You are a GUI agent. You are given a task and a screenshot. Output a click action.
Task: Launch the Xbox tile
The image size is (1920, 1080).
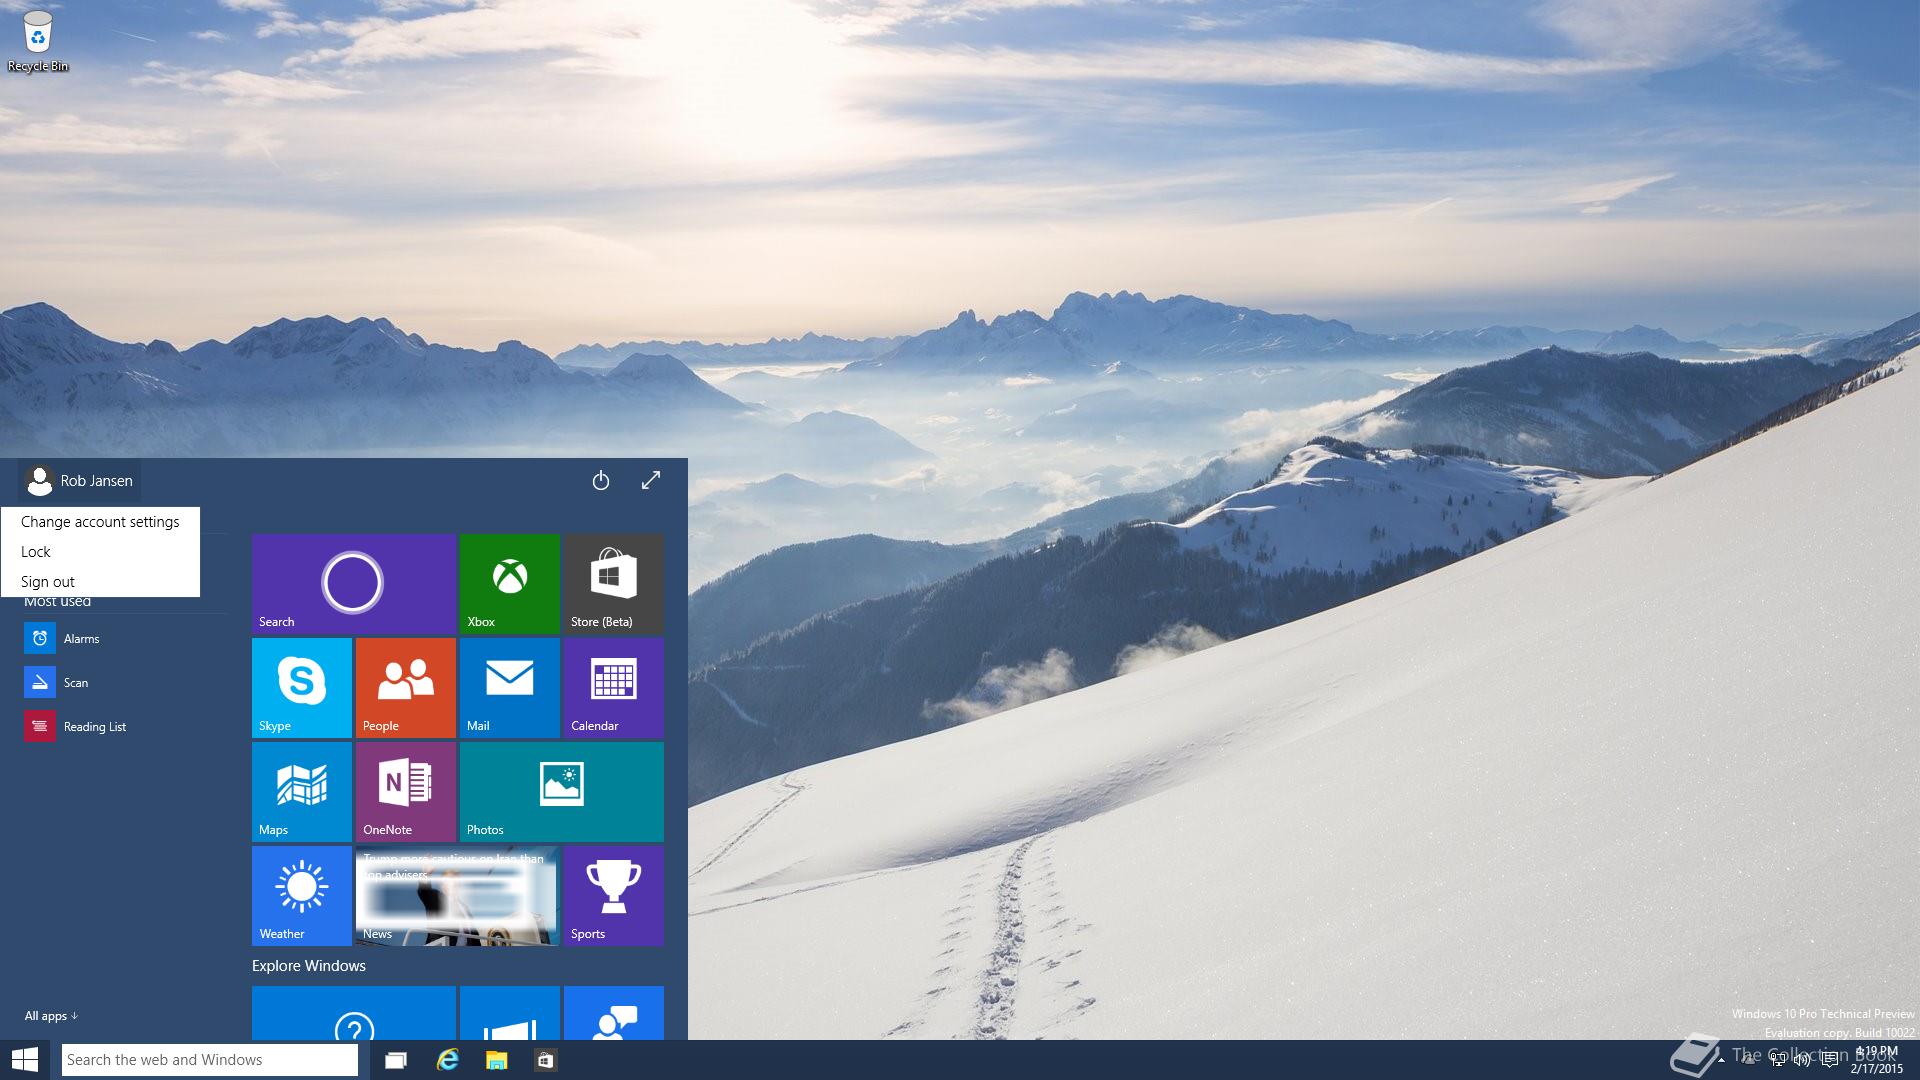pos(510,583)
